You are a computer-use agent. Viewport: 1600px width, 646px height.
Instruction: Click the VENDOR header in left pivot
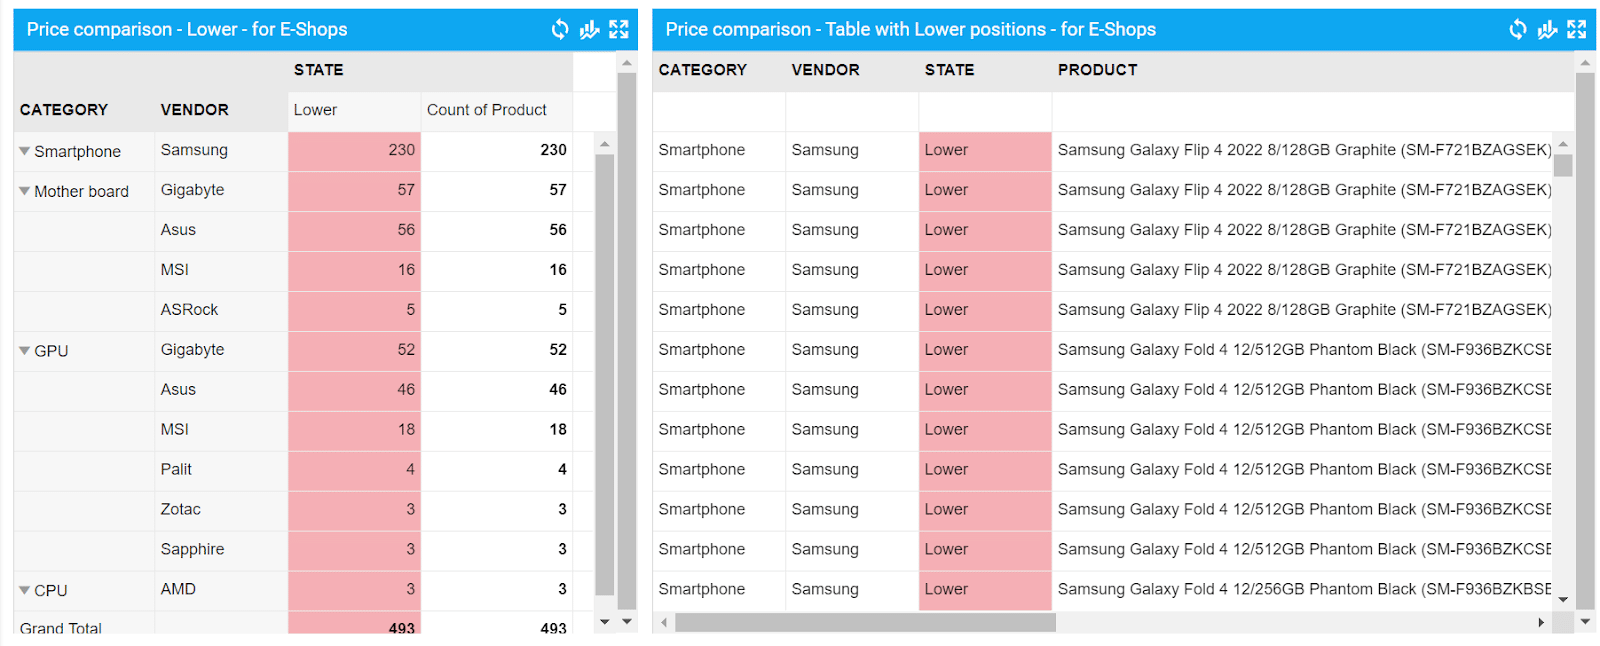(x=194, y=110)
